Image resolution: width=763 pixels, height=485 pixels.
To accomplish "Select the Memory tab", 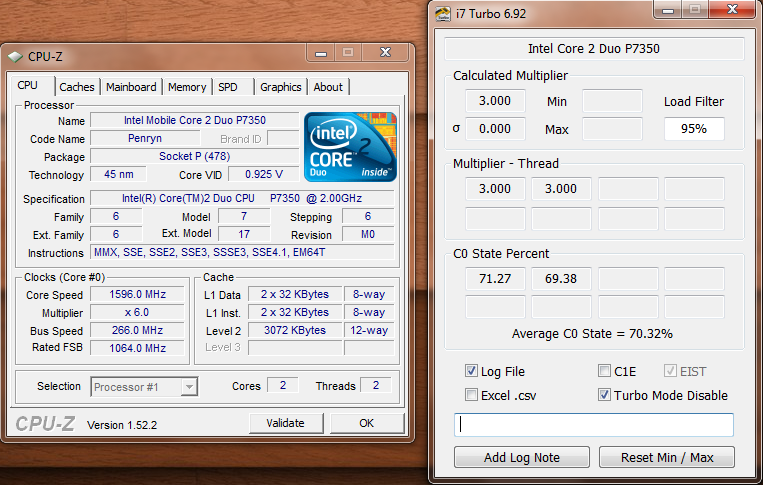I will click(x=187, y=87).
